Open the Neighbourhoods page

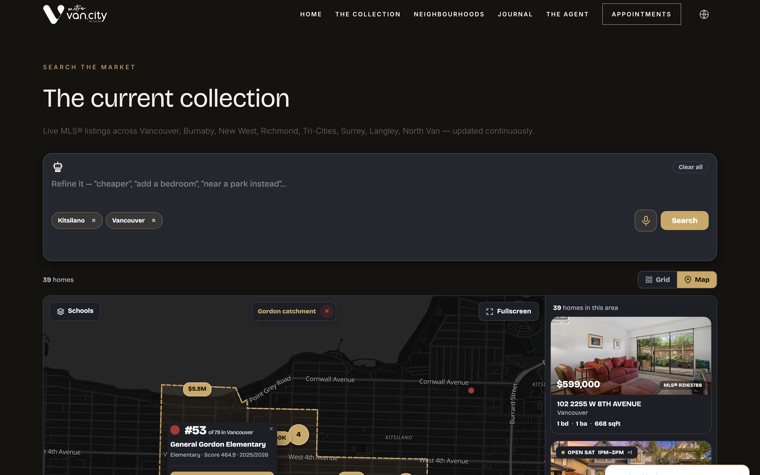pos(449,15)
